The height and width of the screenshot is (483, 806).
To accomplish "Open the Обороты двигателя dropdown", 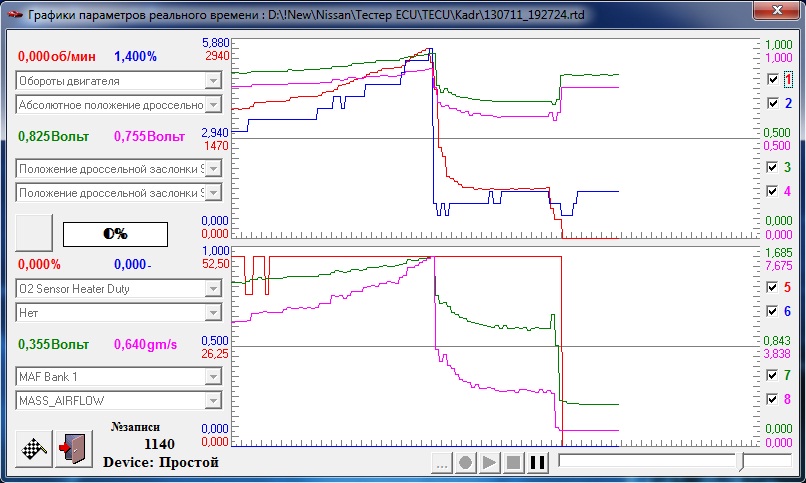I will [x=213, y=81].
